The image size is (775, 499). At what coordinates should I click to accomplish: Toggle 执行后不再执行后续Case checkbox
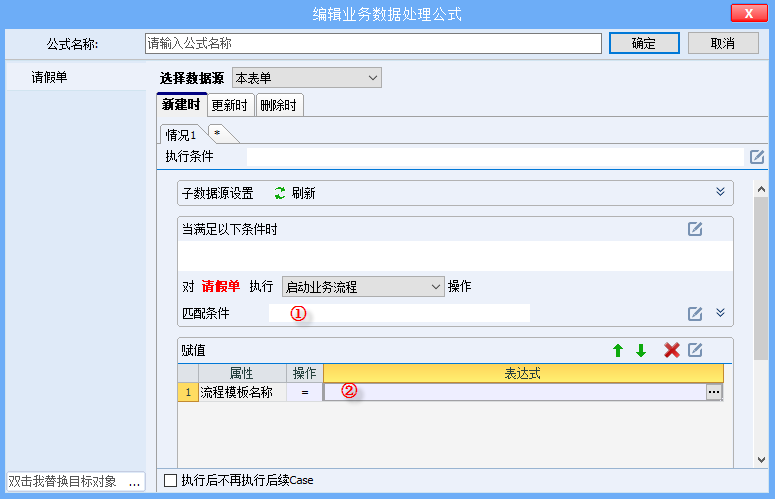(170, 480)
